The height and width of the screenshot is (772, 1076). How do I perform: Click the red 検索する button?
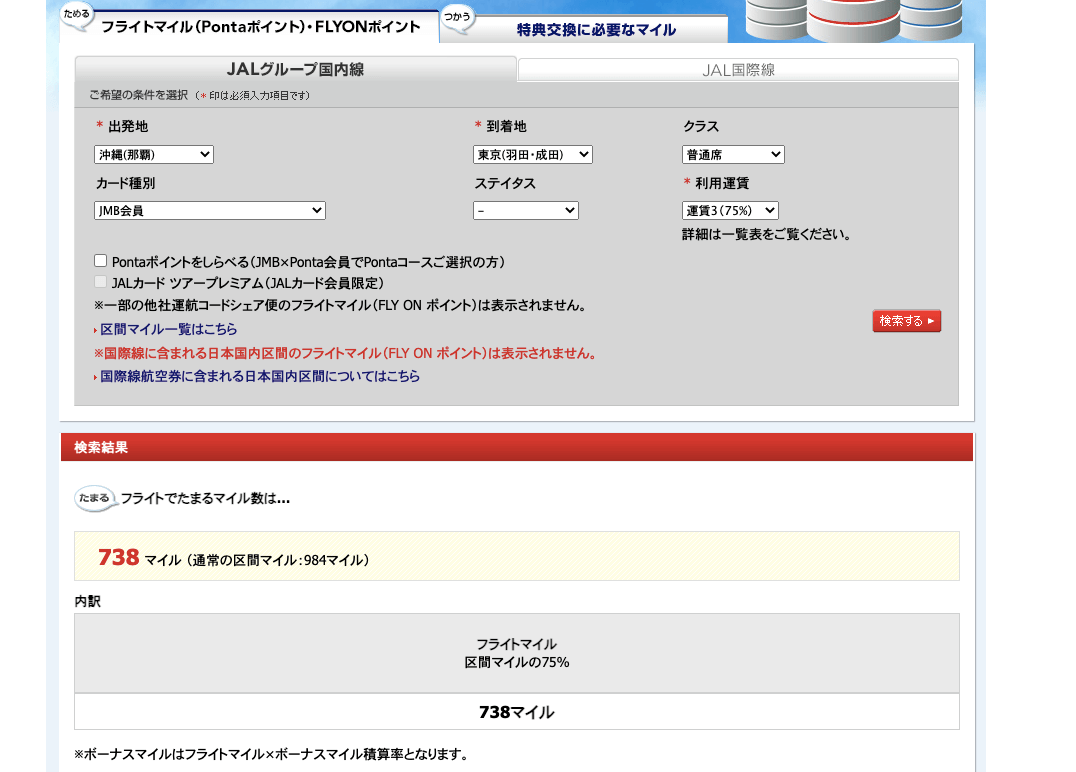907,320
